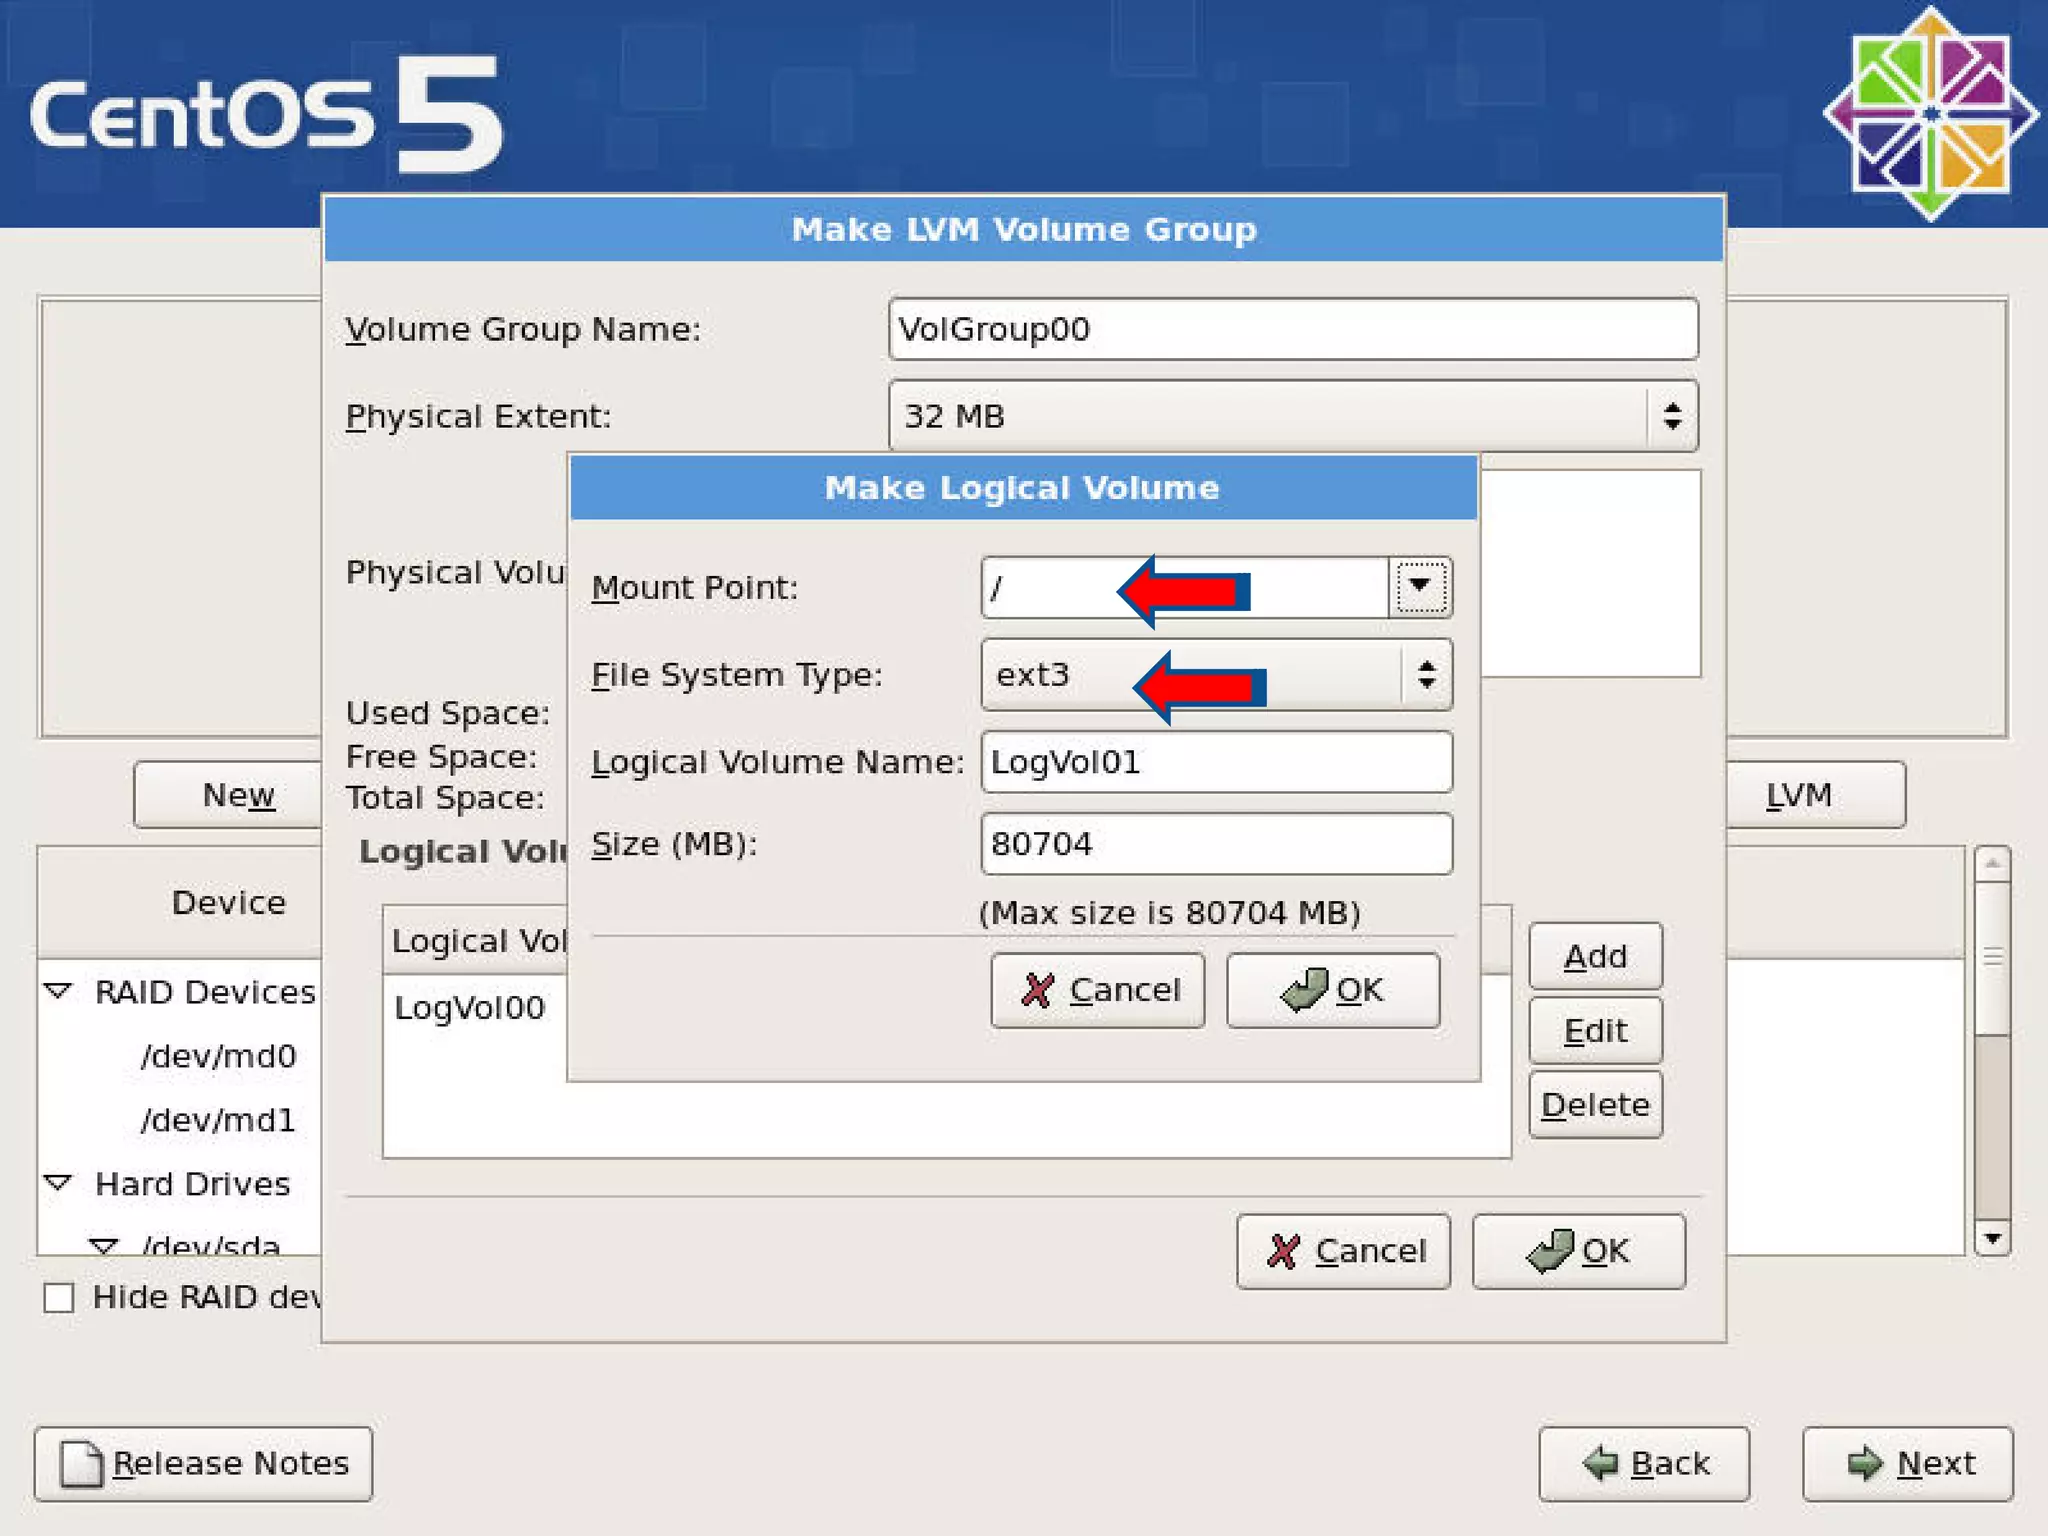Collapse the RAID Devices tree node
Image resolution: width=2048 pixels, height=1536 pixels.
click(59, 991)
